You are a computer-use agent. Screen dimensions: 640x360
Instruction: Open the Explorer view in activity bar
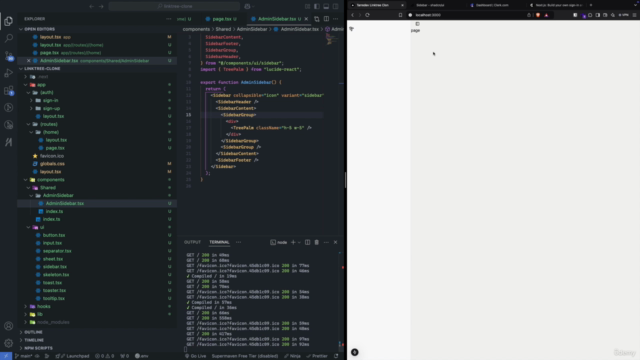point(9,21)
